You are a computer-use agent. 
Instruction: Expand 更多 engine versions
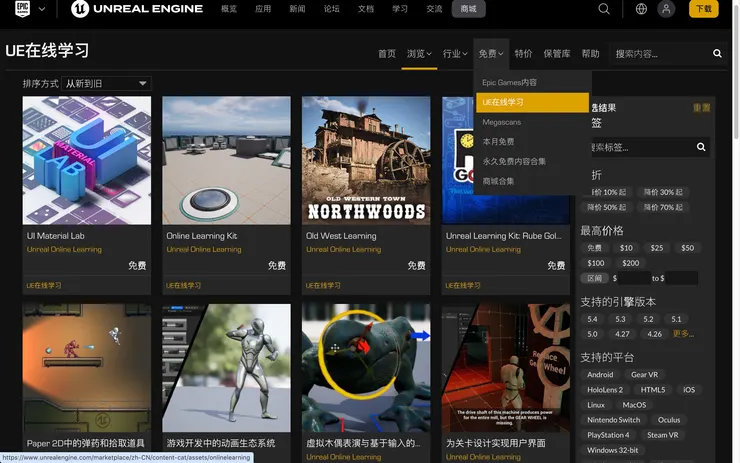683,334
